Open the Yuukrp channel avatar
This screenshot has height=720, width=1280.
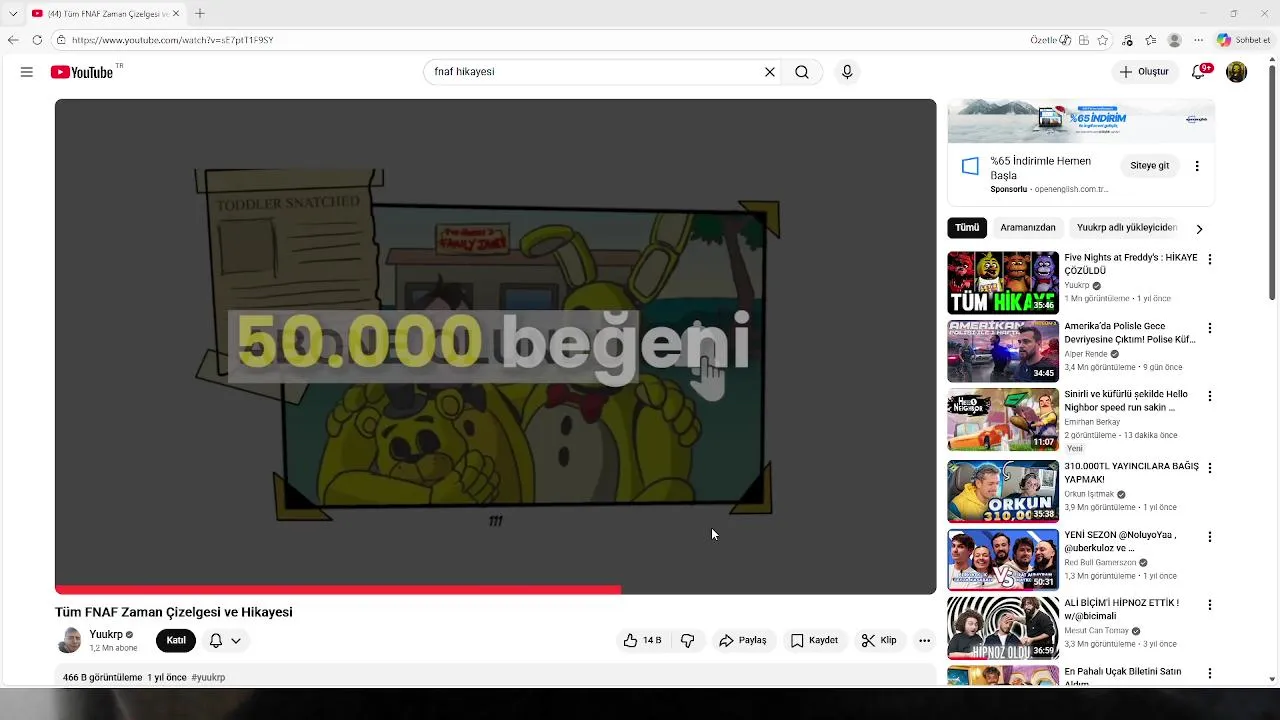click(69, 641)
